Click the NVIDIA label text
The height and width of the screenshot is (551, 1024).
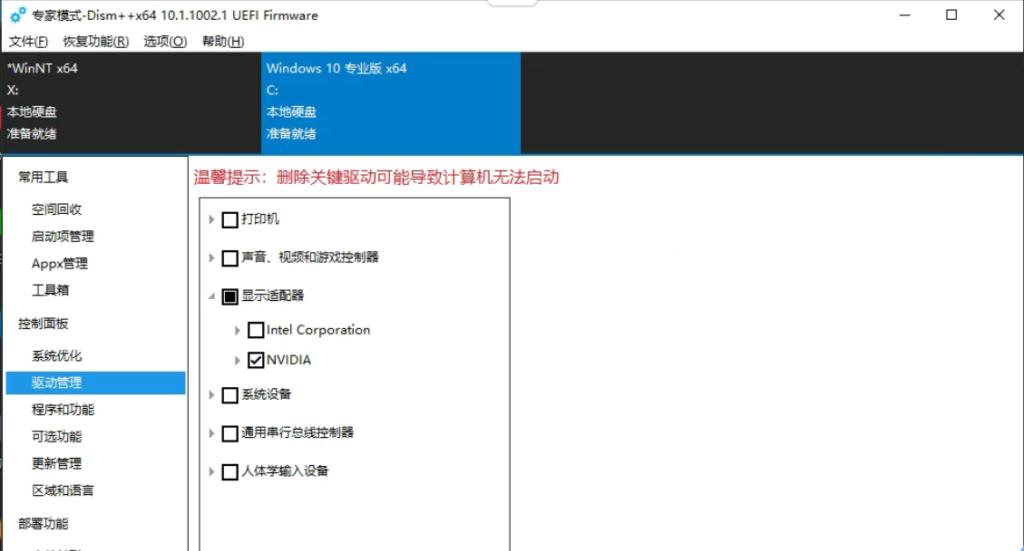click(289, 360)
